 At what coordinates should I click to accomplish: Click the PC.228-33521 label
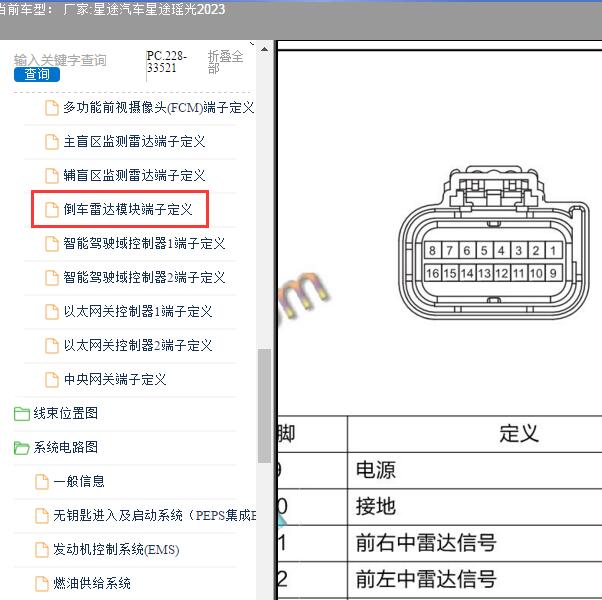click(166, 62)
